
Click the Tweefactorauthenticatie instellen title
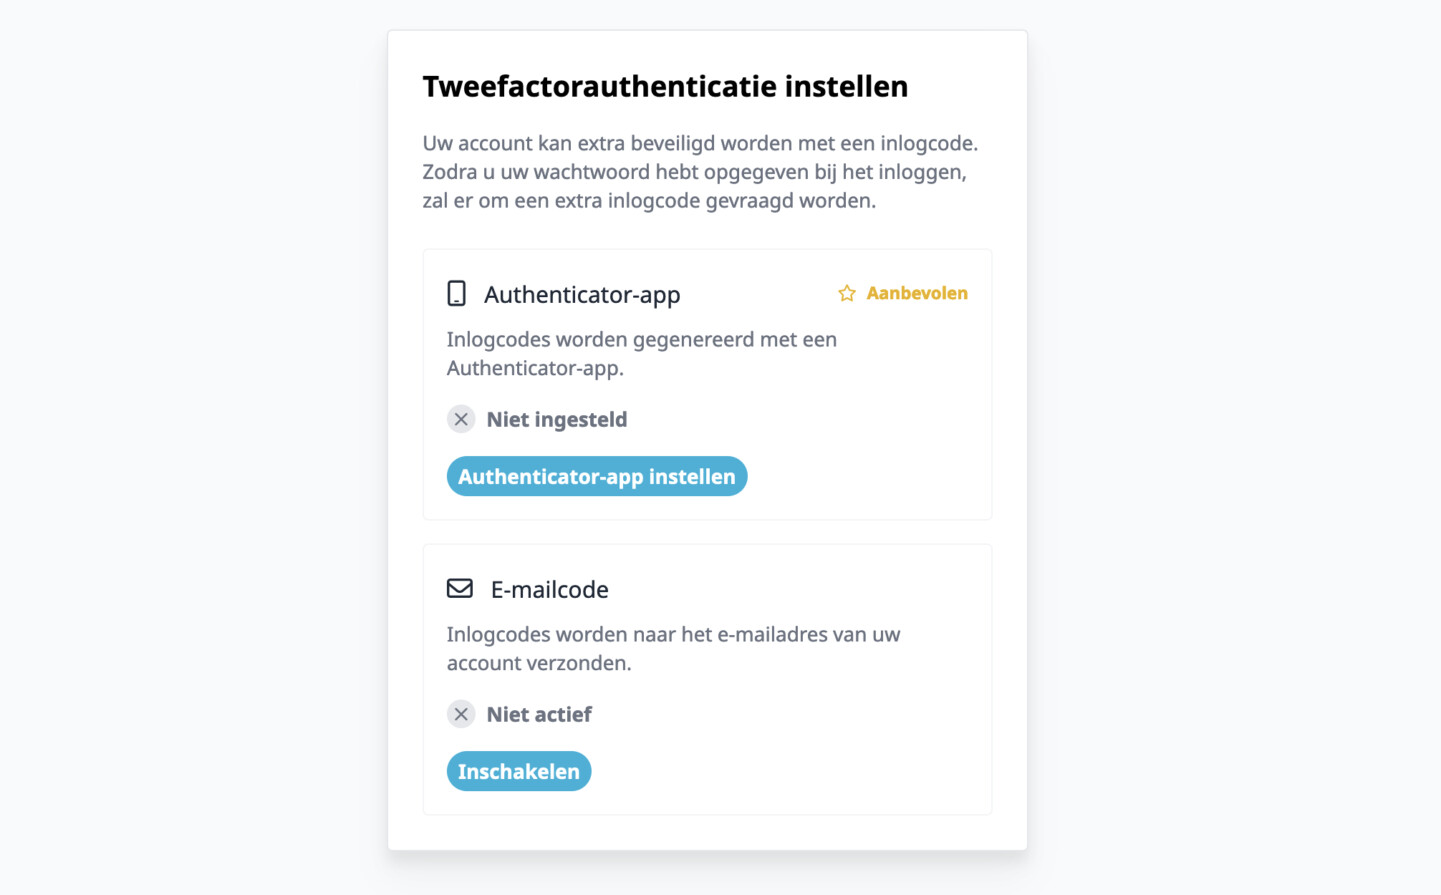pyautogui.click(x=665, y=87)
